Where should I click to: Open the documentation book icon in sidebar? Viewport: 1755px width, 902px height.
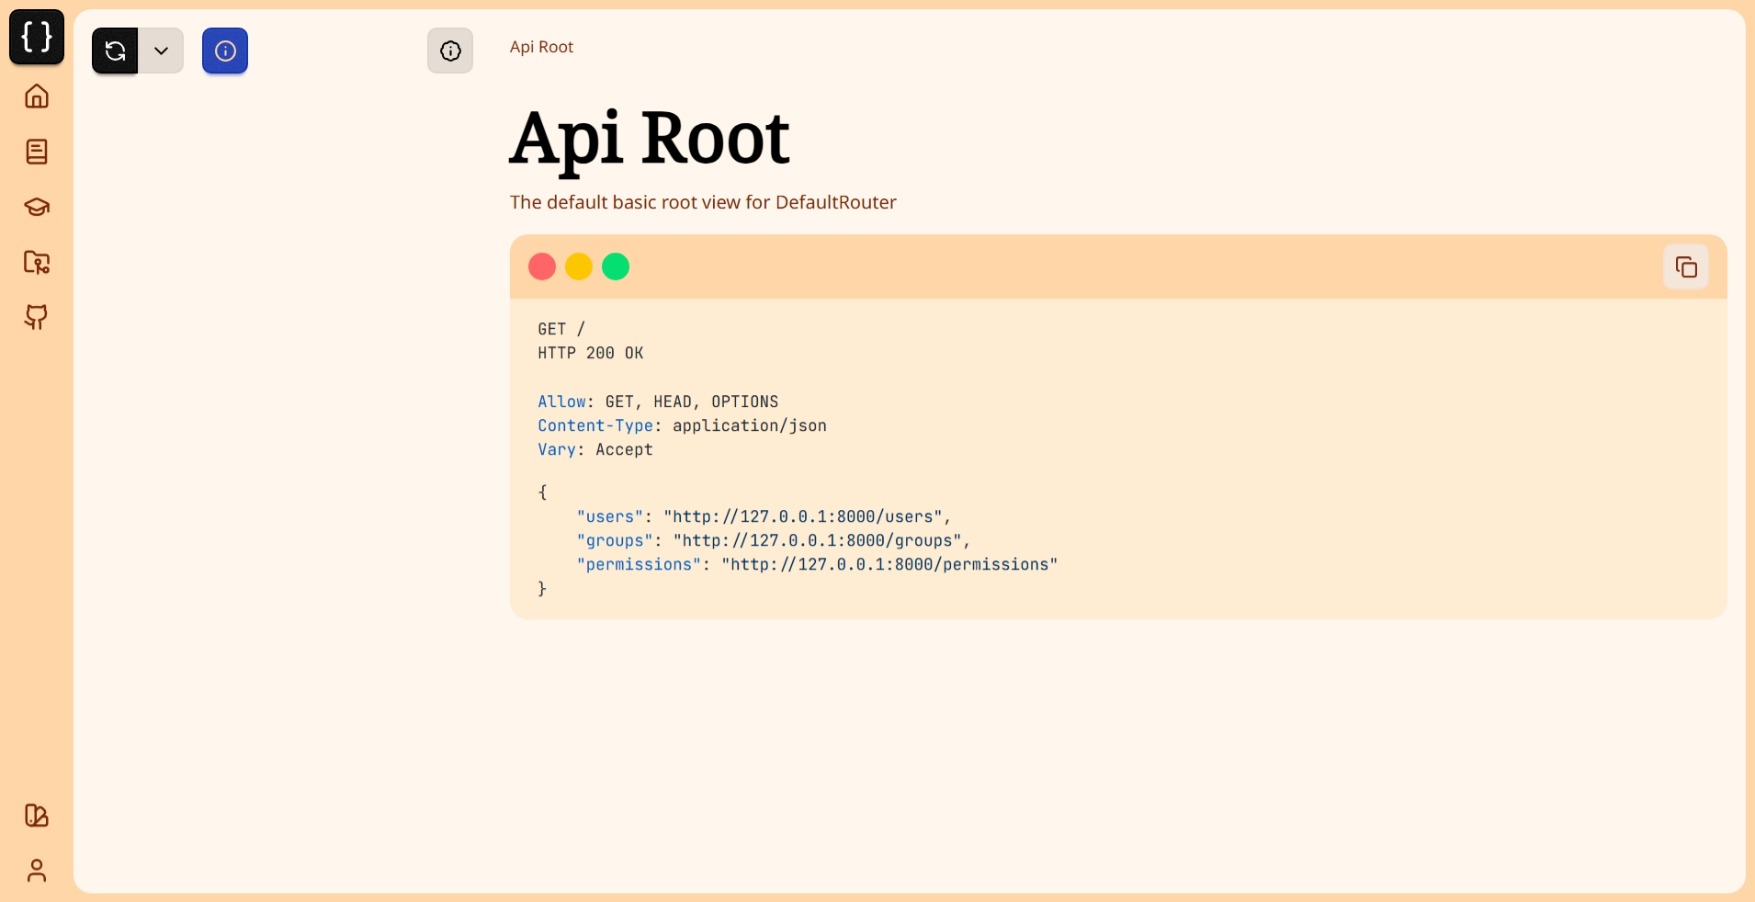(x=36, y=152)
